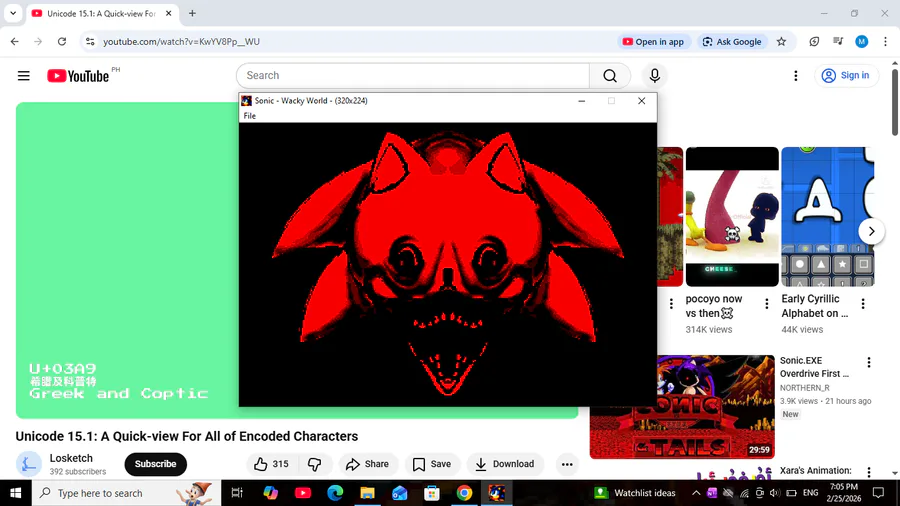This screenshot has width=900, height=506.
Task: Open more actions ellipsis beside Download
Action: tap(567, 464)
